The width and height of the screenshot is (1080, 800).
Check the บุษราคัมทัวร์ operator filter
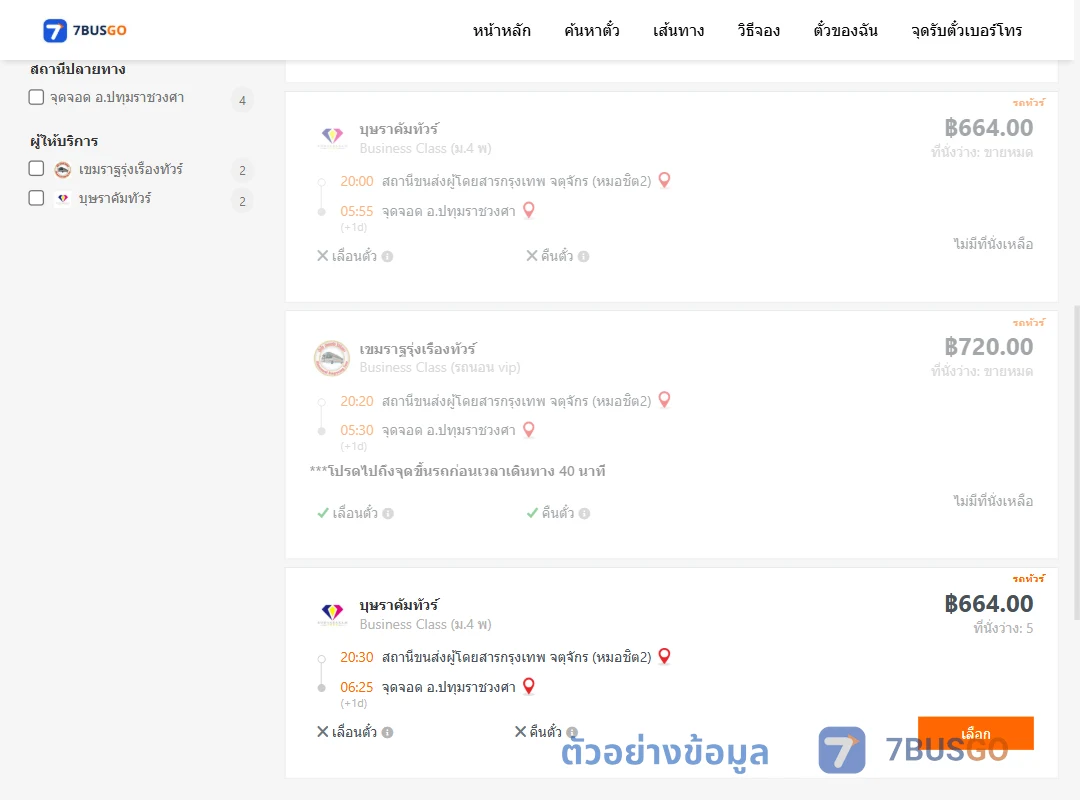pos(37,198)
